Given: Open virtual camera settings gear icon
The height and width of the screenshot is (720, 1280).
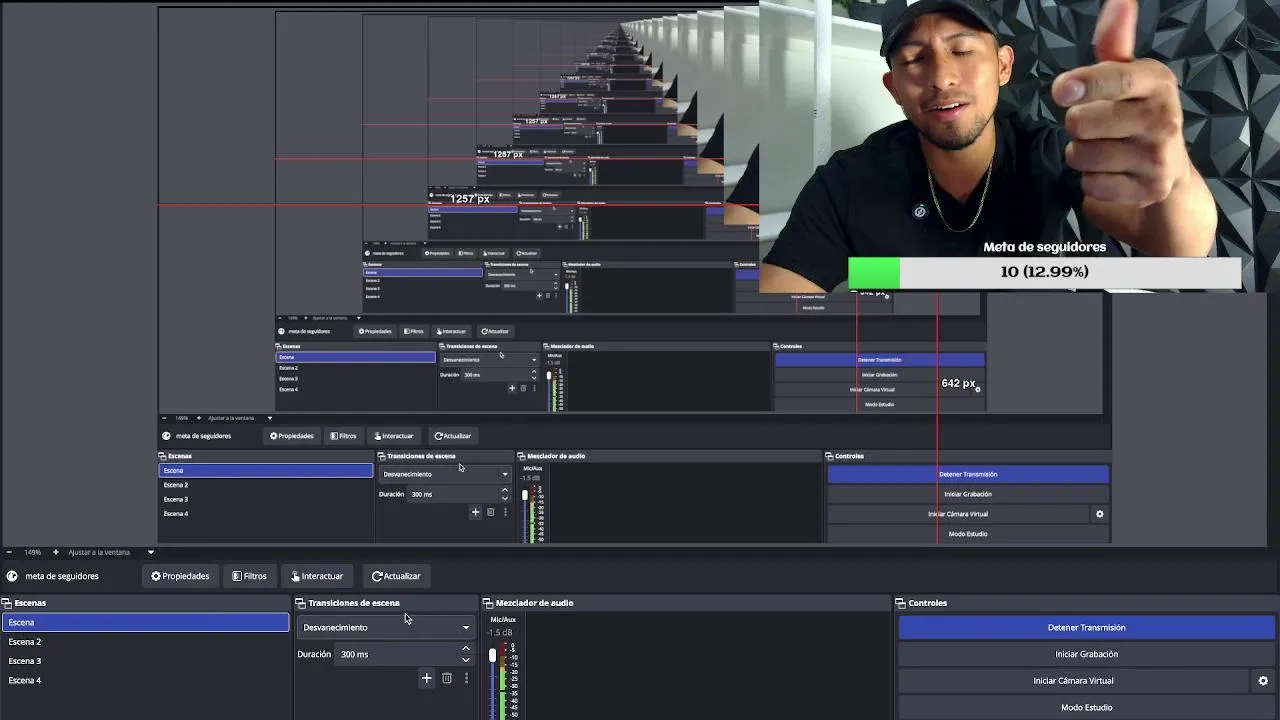Looking at the screenshot, I should pyautogui.click(x=1263, y=681).
